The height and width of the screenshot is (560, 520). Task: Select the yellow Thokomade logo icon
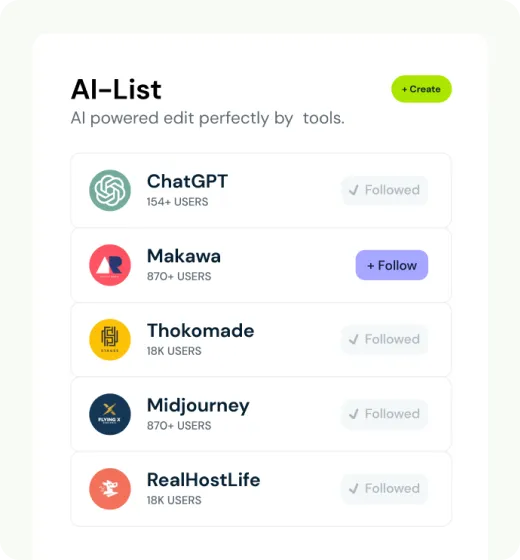click(x=110, y=340)
